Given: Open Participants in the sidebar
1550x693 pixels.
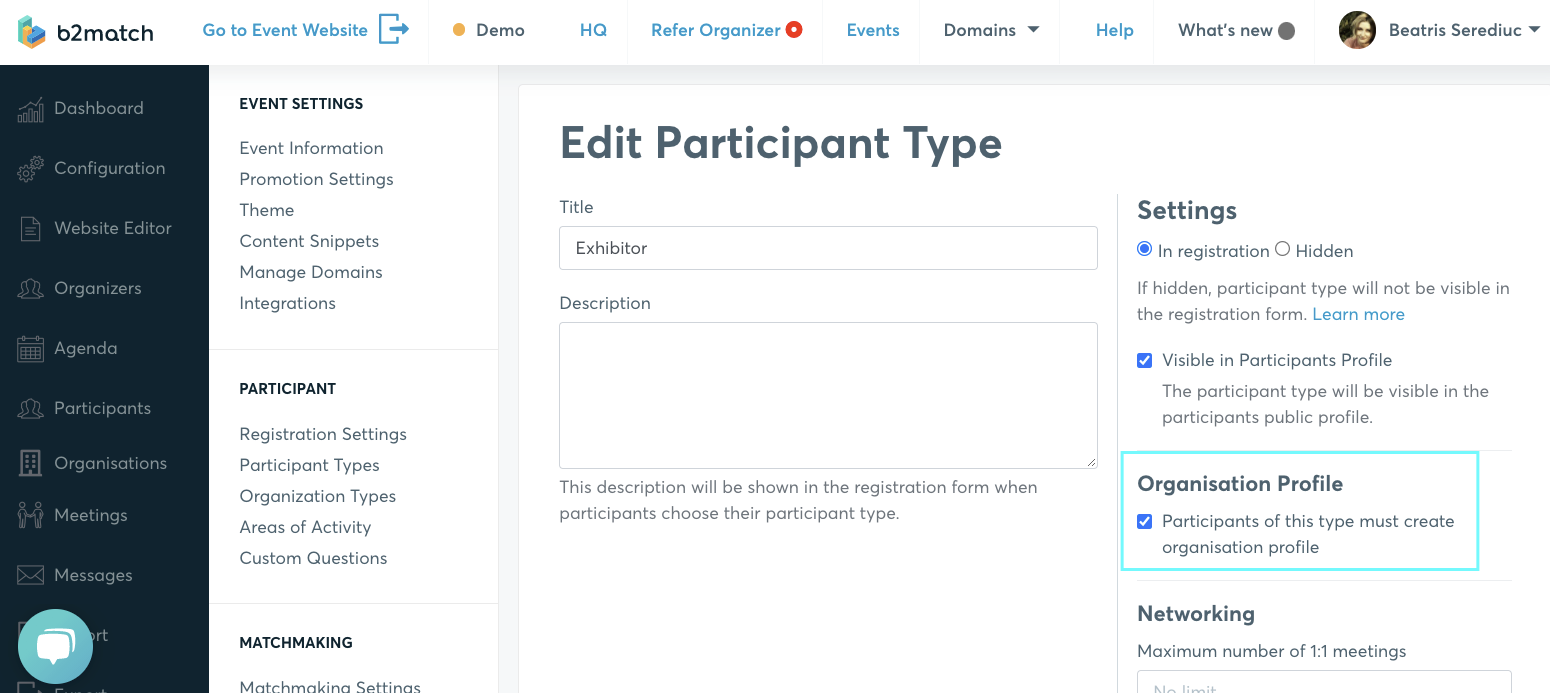Looking at the screenshot, I should [x=103, y=408].
